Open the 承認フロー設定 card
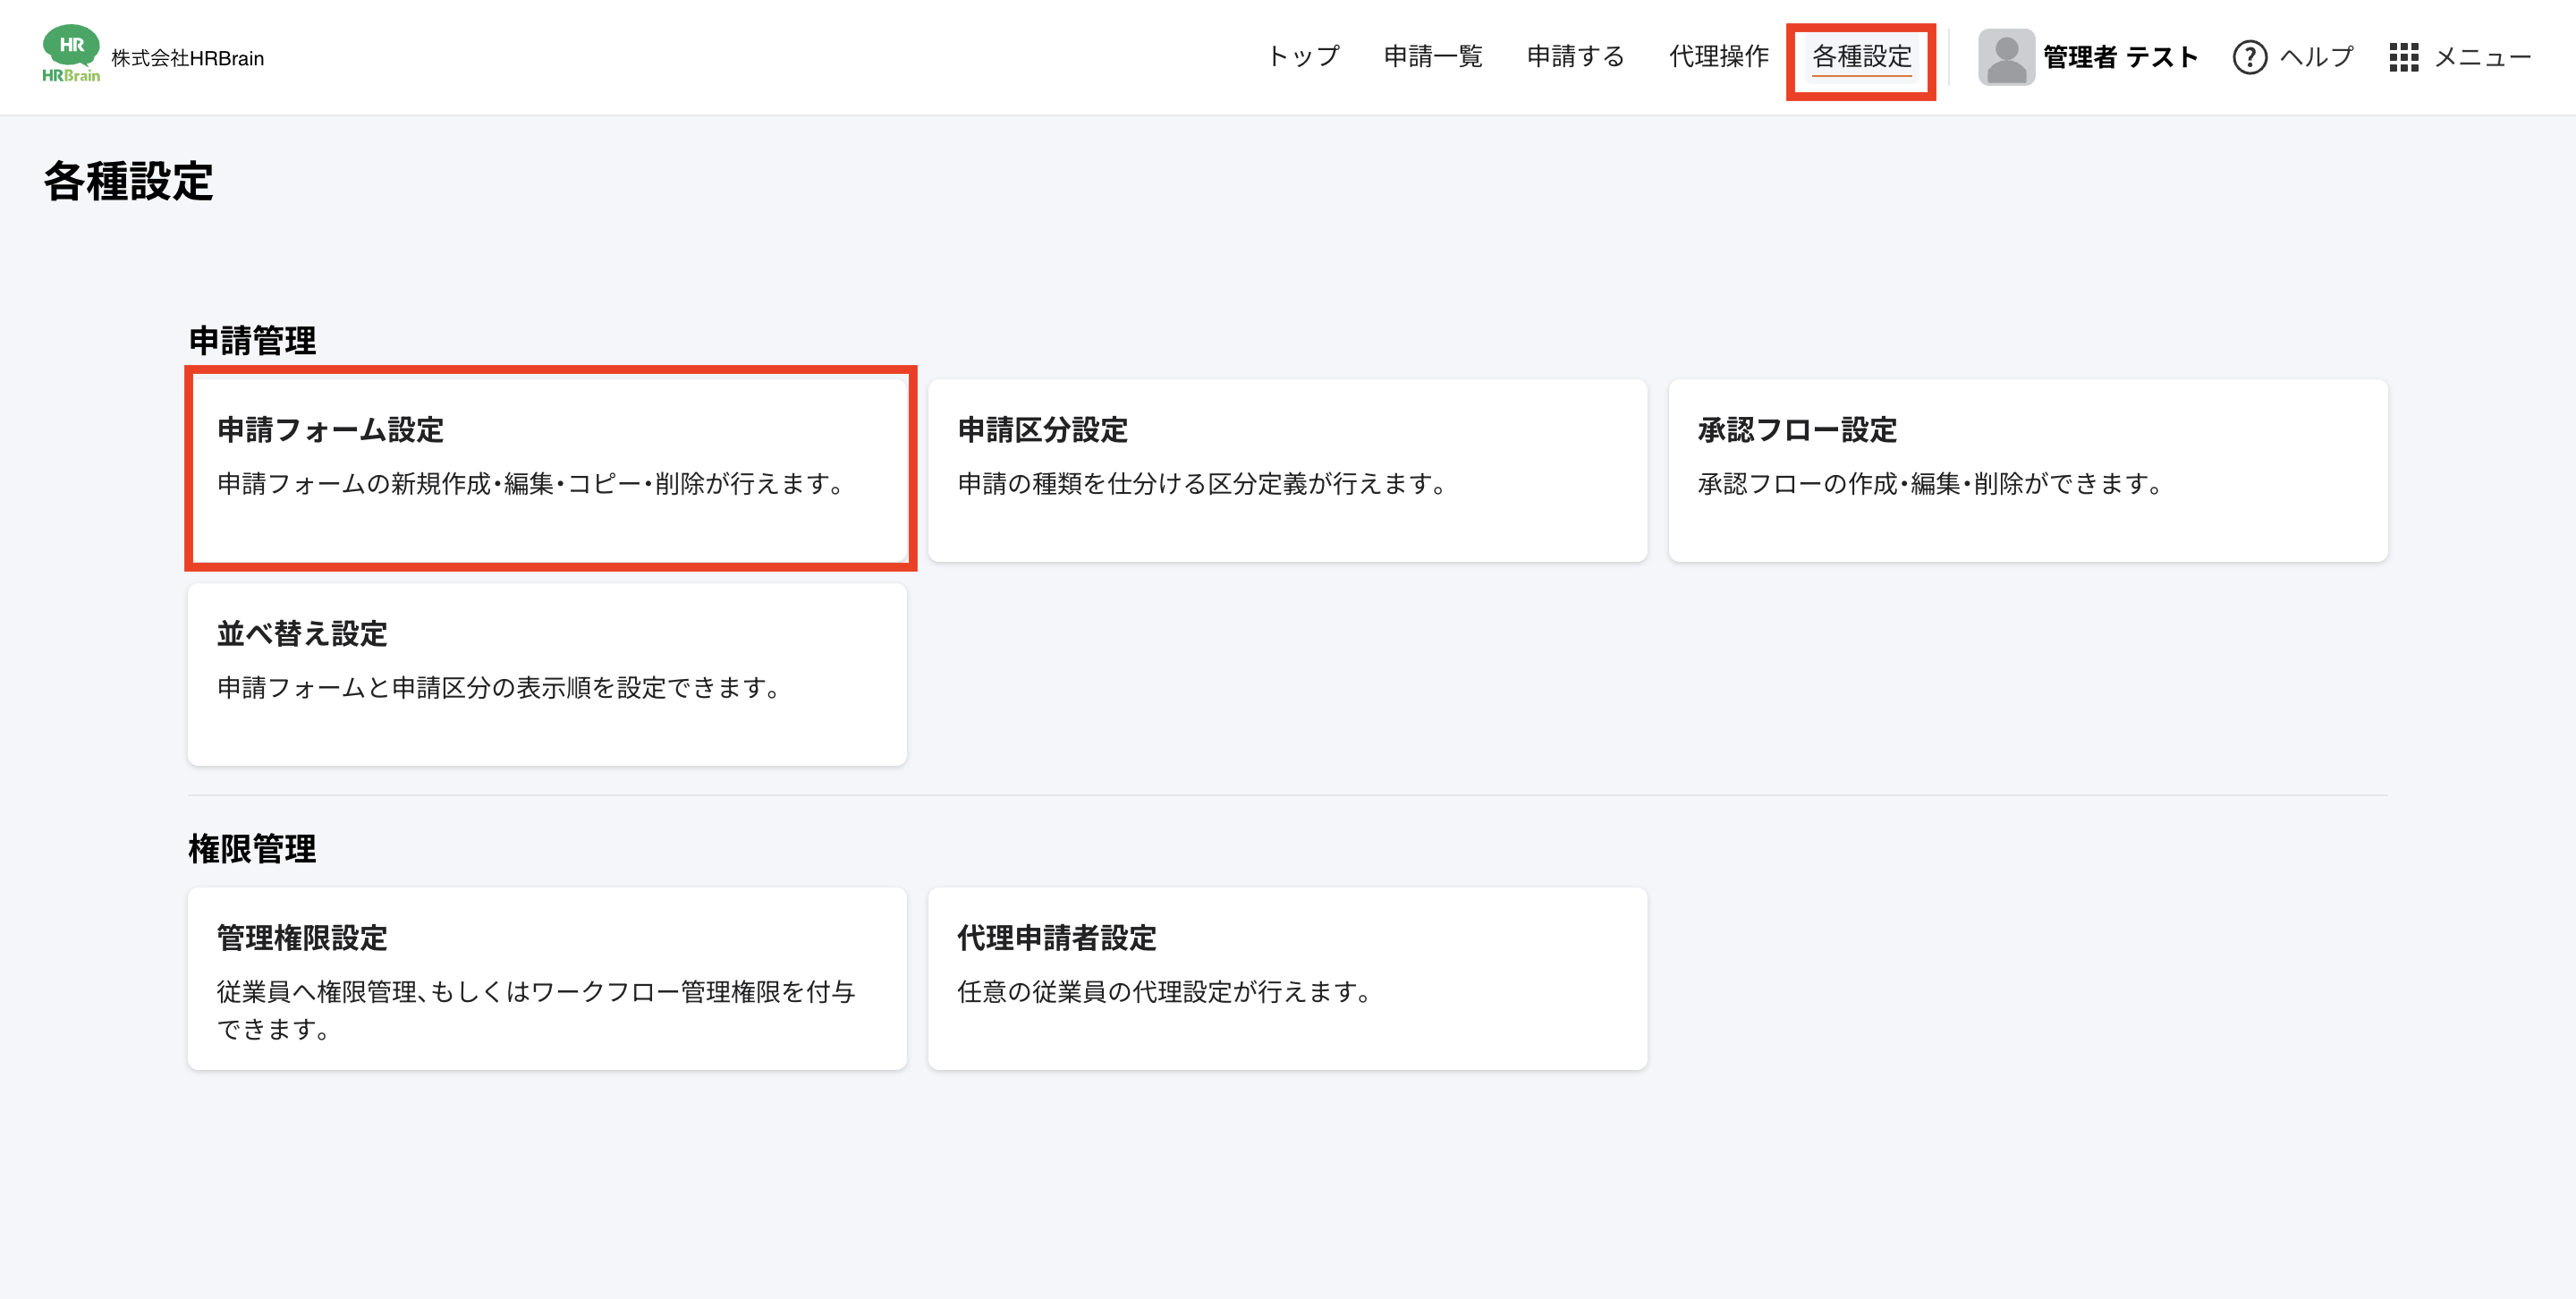Image resolution: width=2576 pixels, height=1299 pixels. click(2027, 469)
